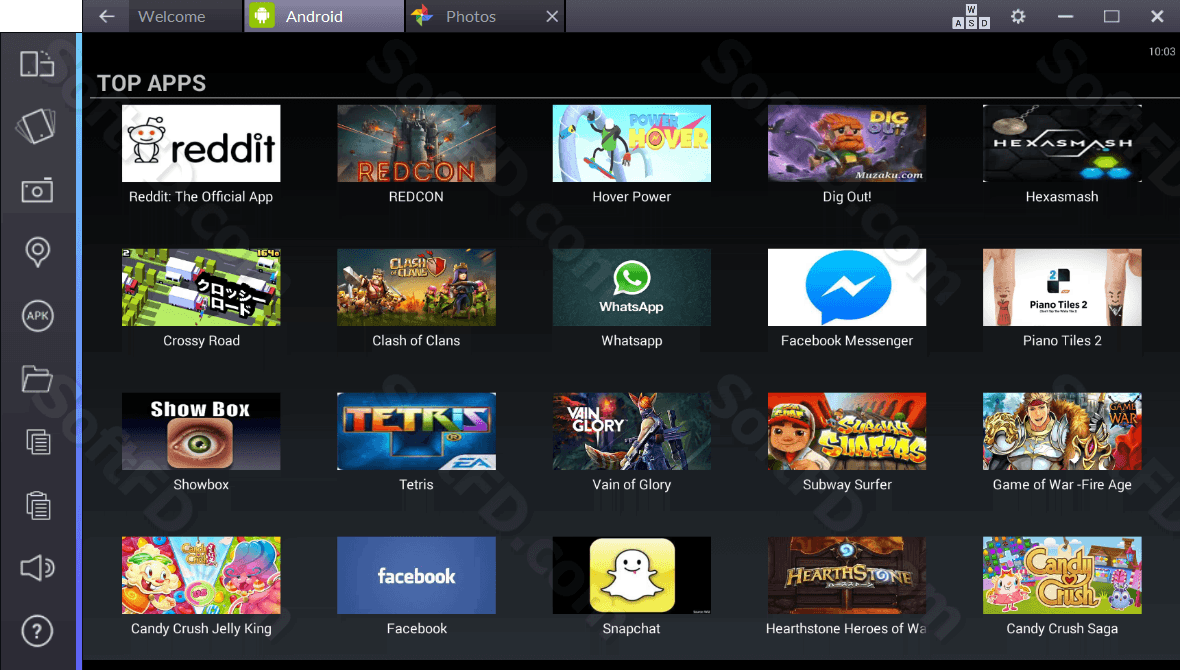Click the "REDCON" caption below its thumbnail
Screen dimensions: 1180x670
click(416, 196)
